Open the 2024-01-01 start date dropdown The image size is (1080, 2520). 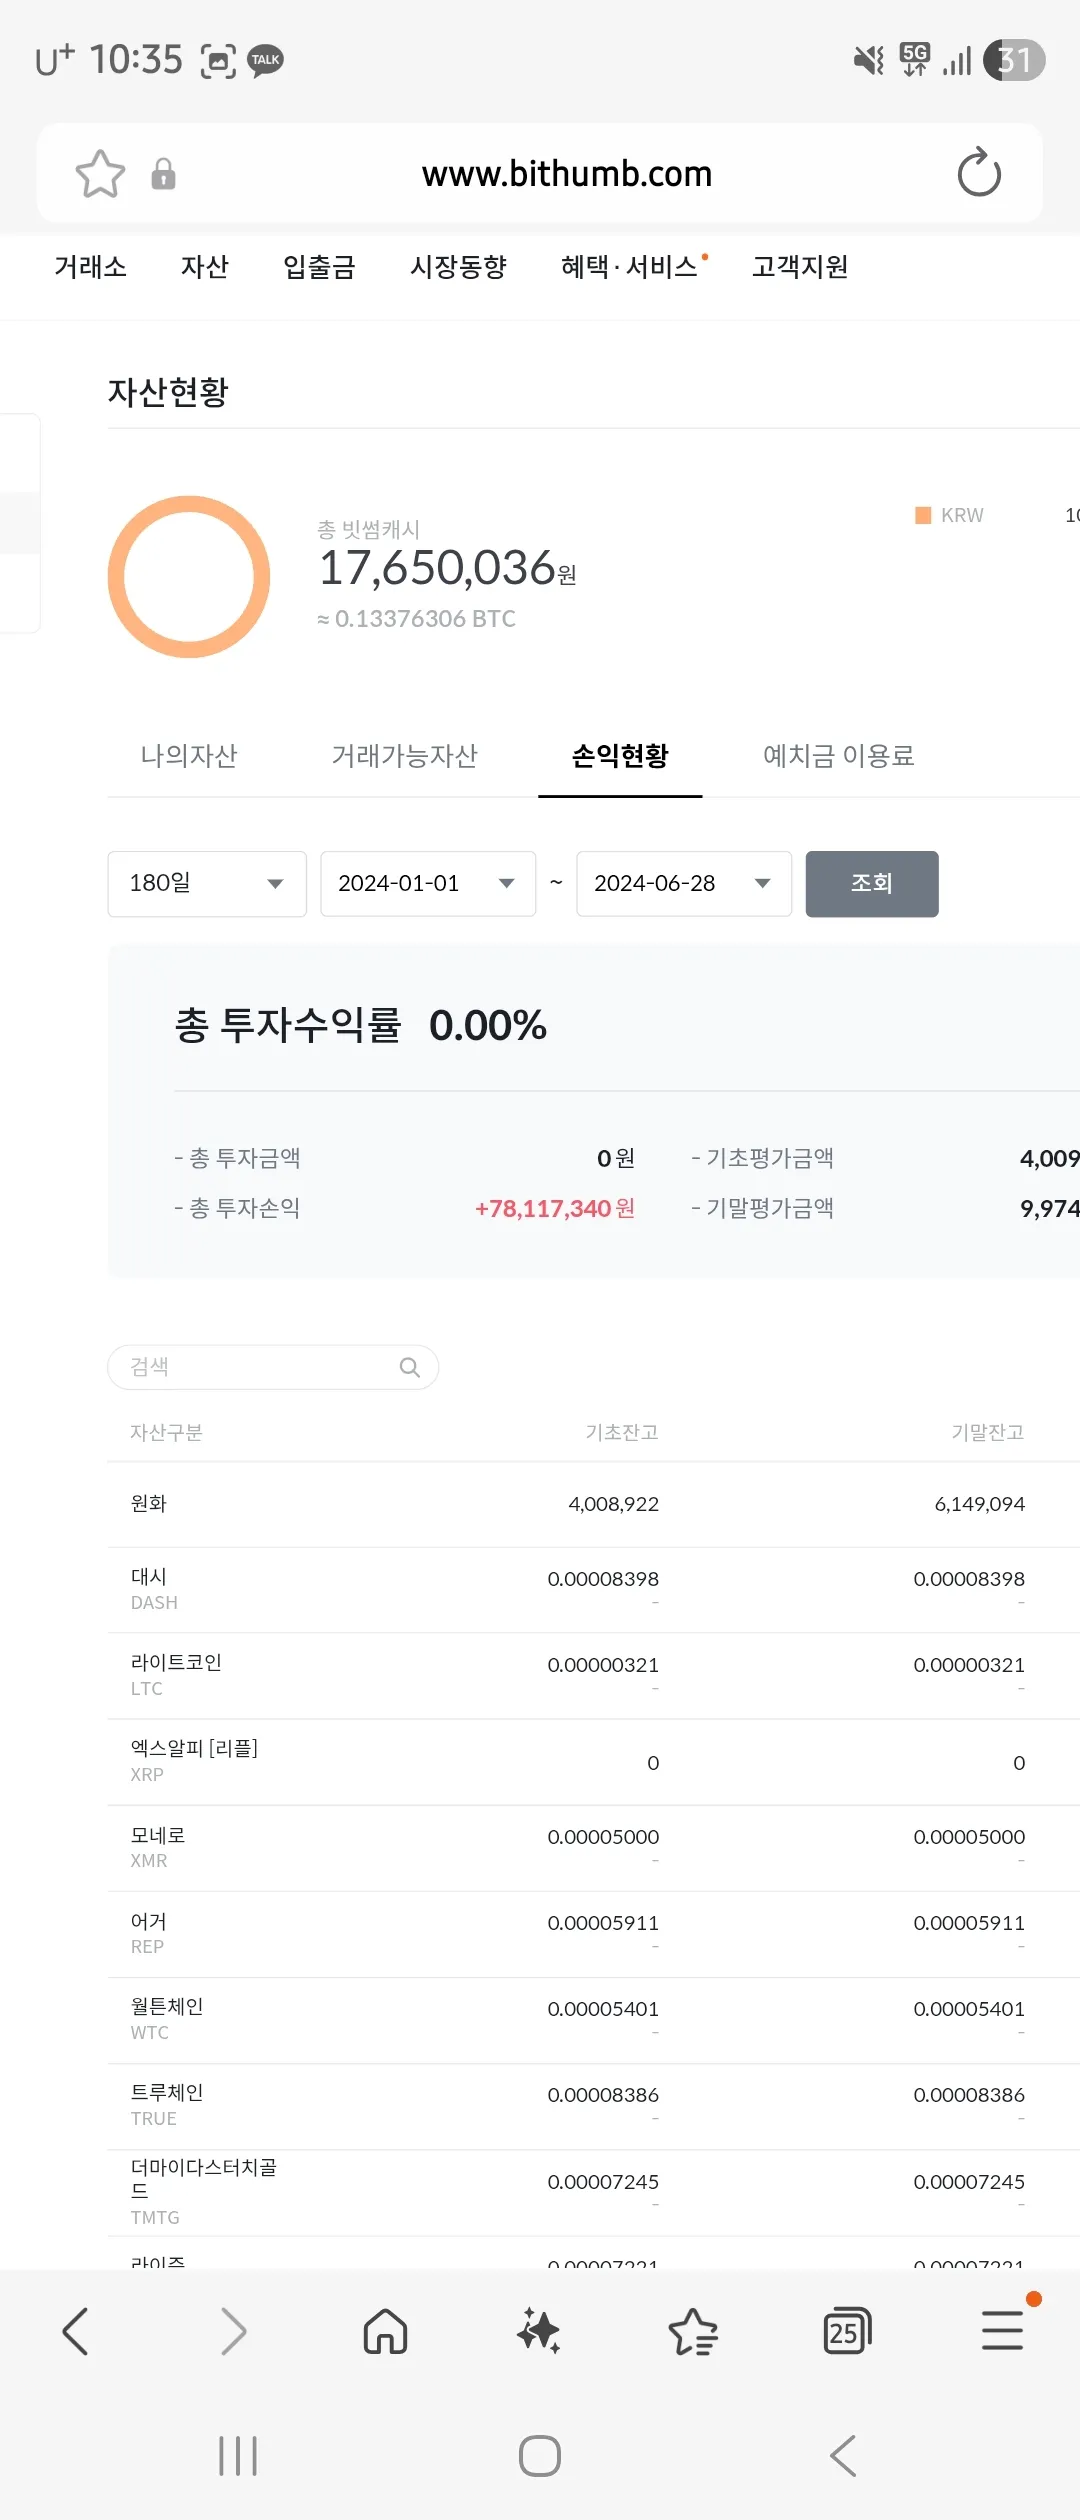pyautogui.click(x=428, y=884)
